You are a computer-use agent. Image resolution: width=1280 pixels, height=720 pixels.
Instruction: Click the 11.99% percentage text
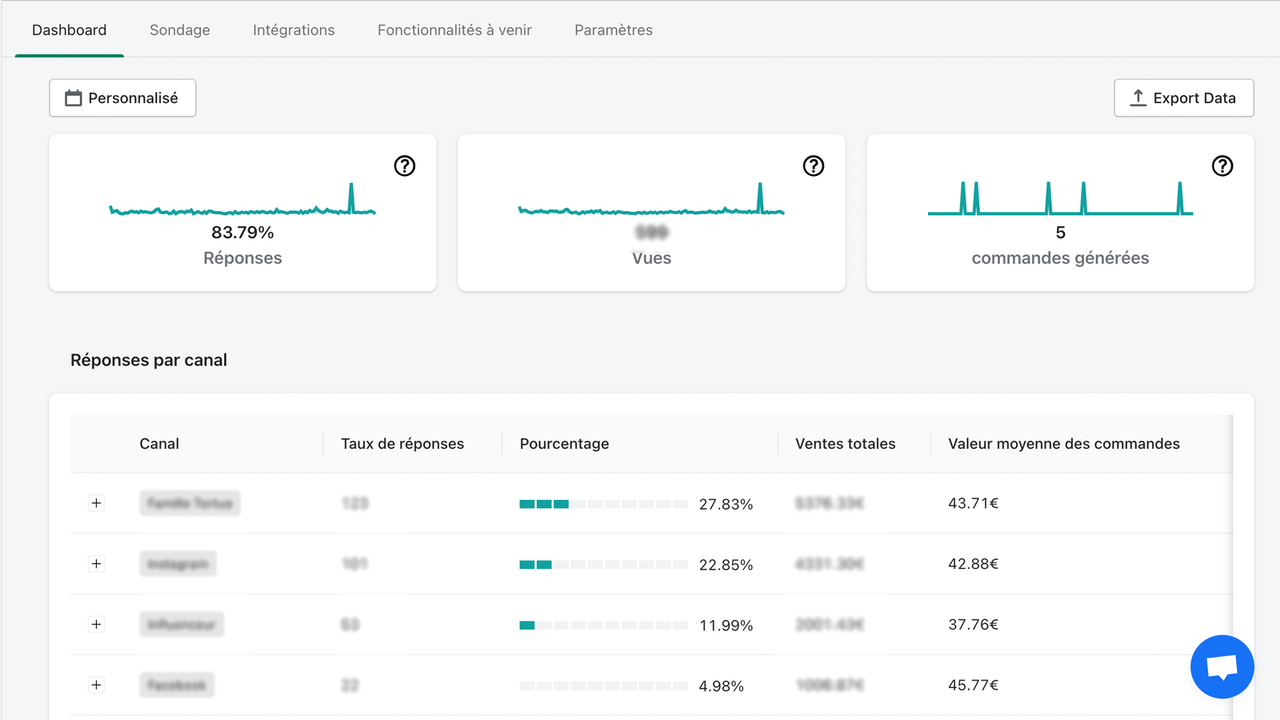click(x=726, y=625)
